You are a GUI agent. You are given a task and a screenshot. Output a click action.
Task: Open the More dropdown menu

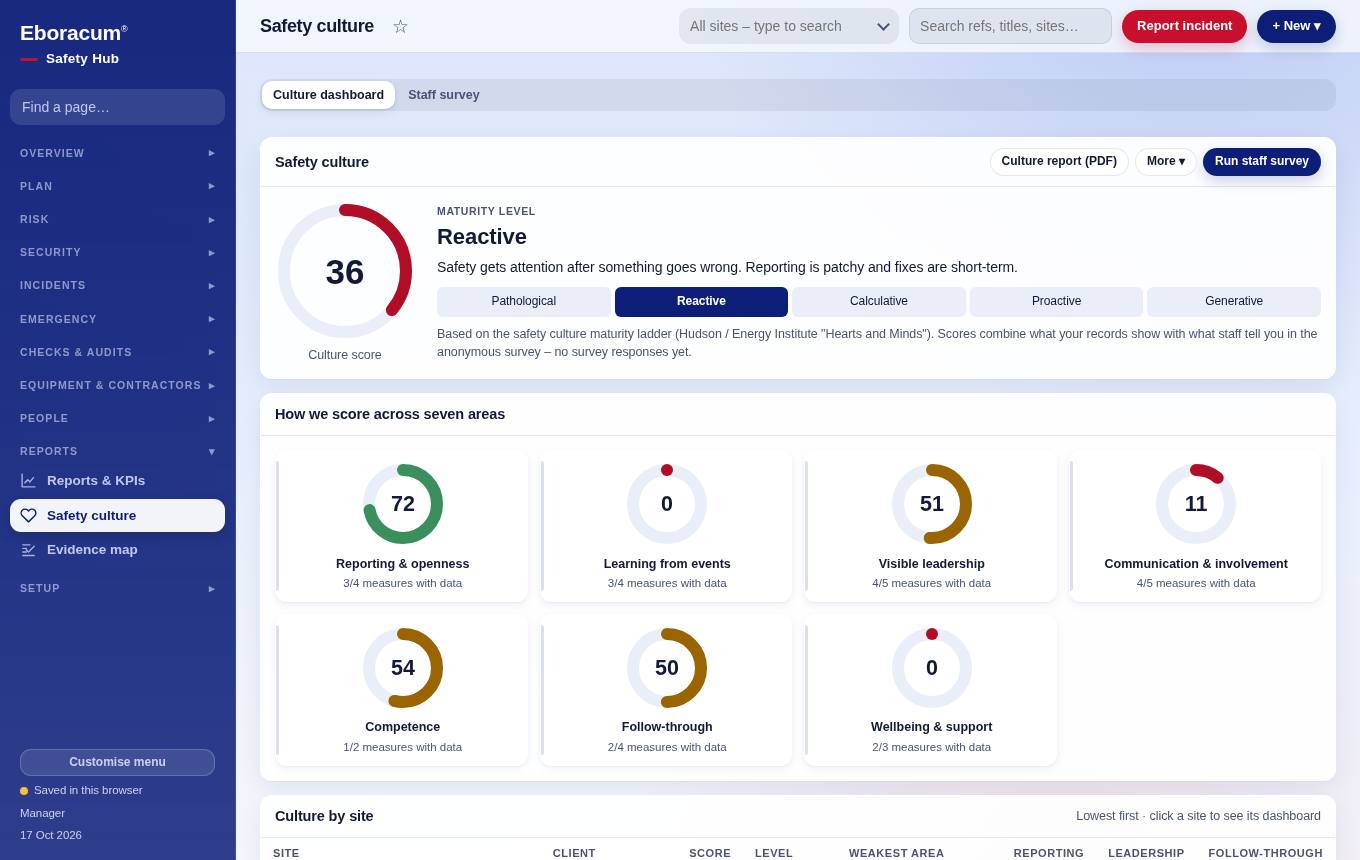coord(1166,162)
